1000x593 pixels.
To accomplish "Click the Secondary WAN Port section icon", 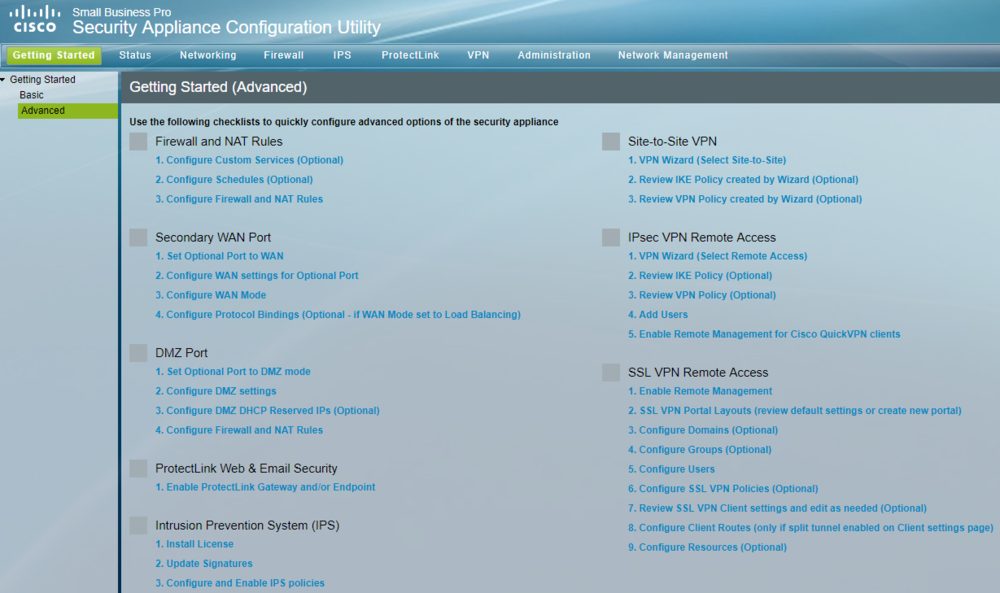I will (x=138, y=238).
